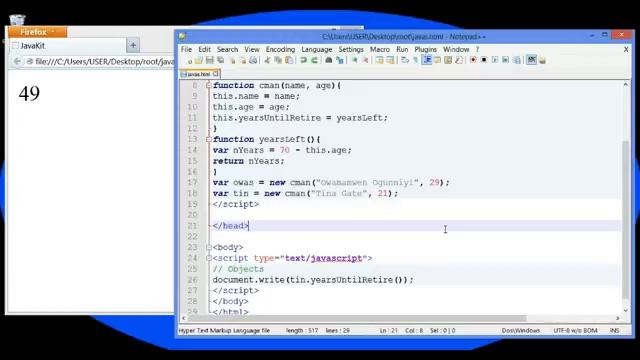Click the 'INS' status bar indicator
Screen dimensions: 640x360
click(x=614, y=331)
